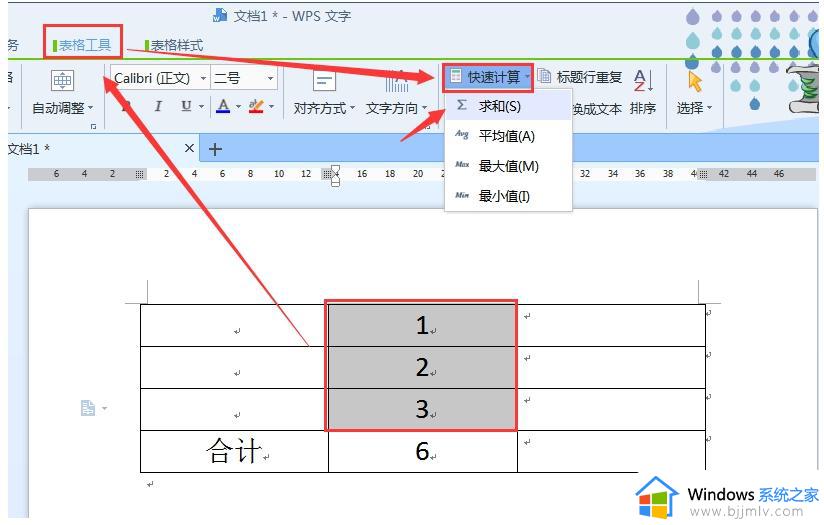Click the 标题行重复 button
Image resolution: width=824 pixels, height=525 pixels.
(580, 77)
